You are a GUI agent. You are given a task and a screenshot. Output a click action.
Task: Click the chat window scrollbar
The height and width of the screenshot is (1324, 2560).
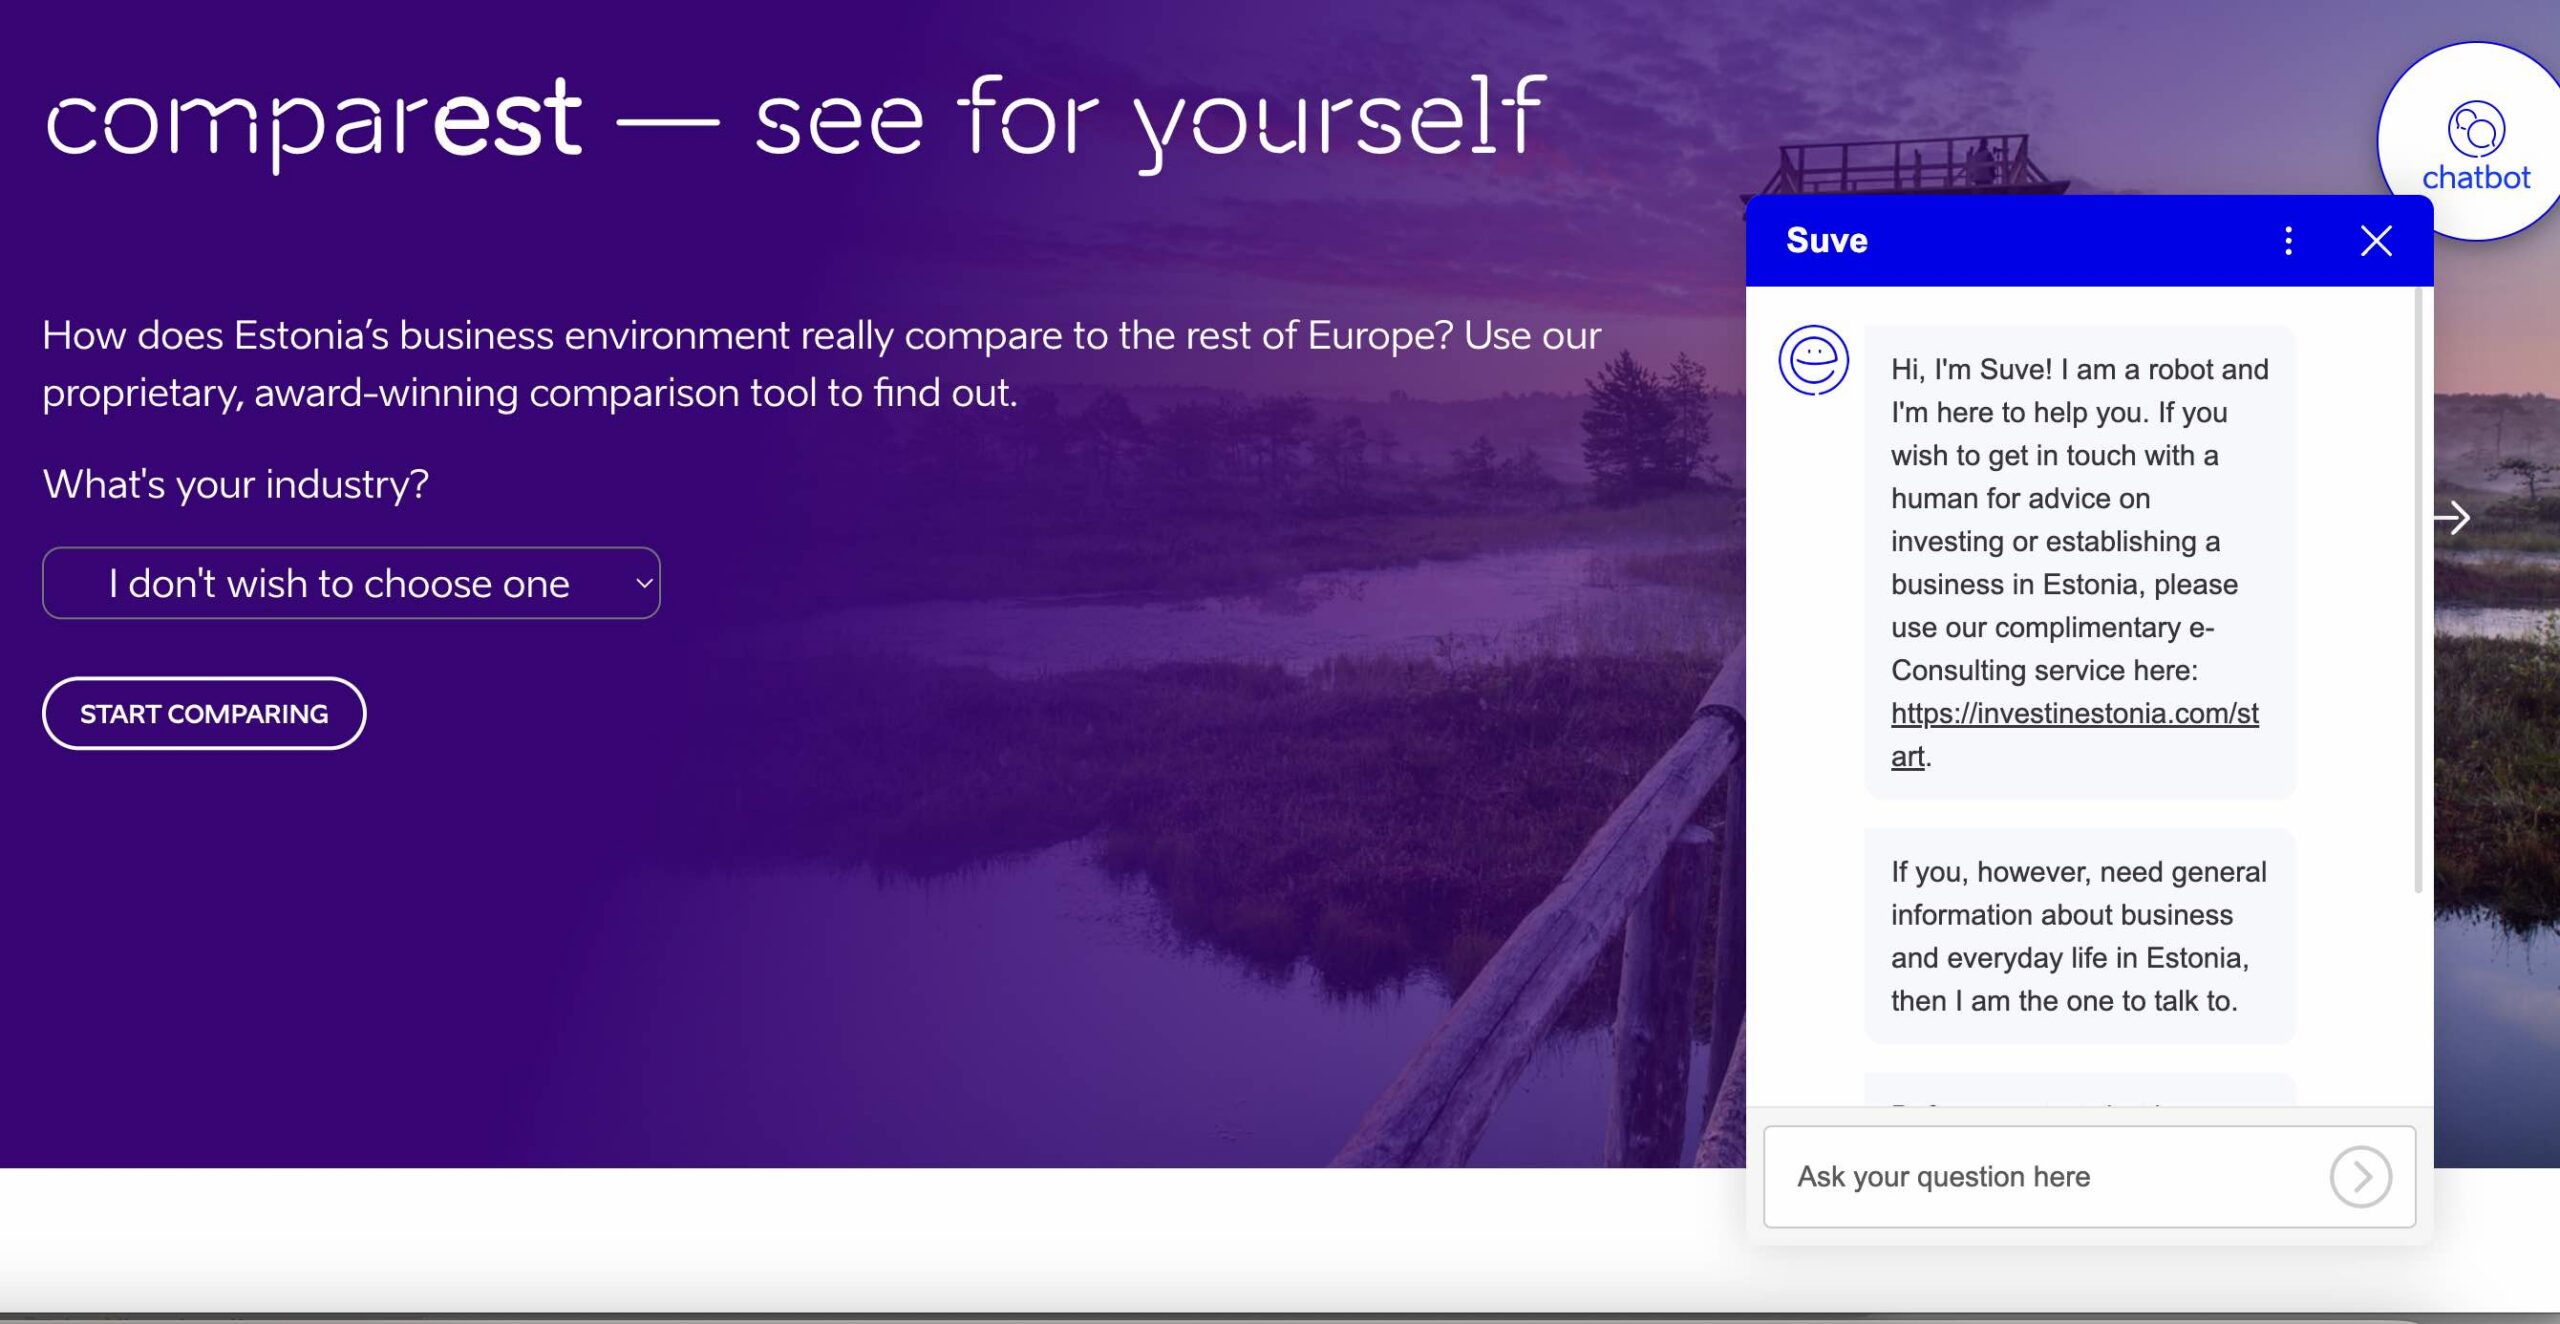coord(2418,590)
